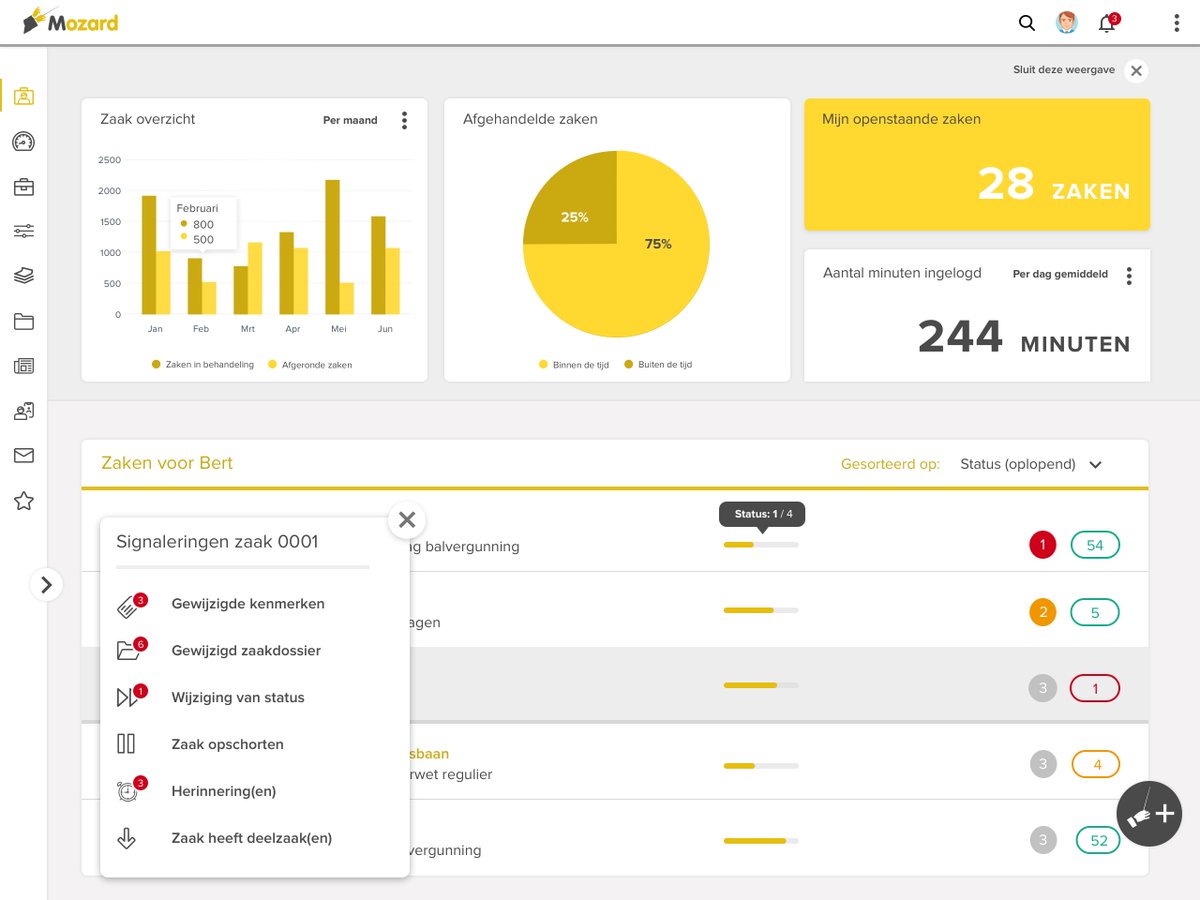Open the briefcase sidebar icon
1200x900 pixels.
click(x=24, y=187)
